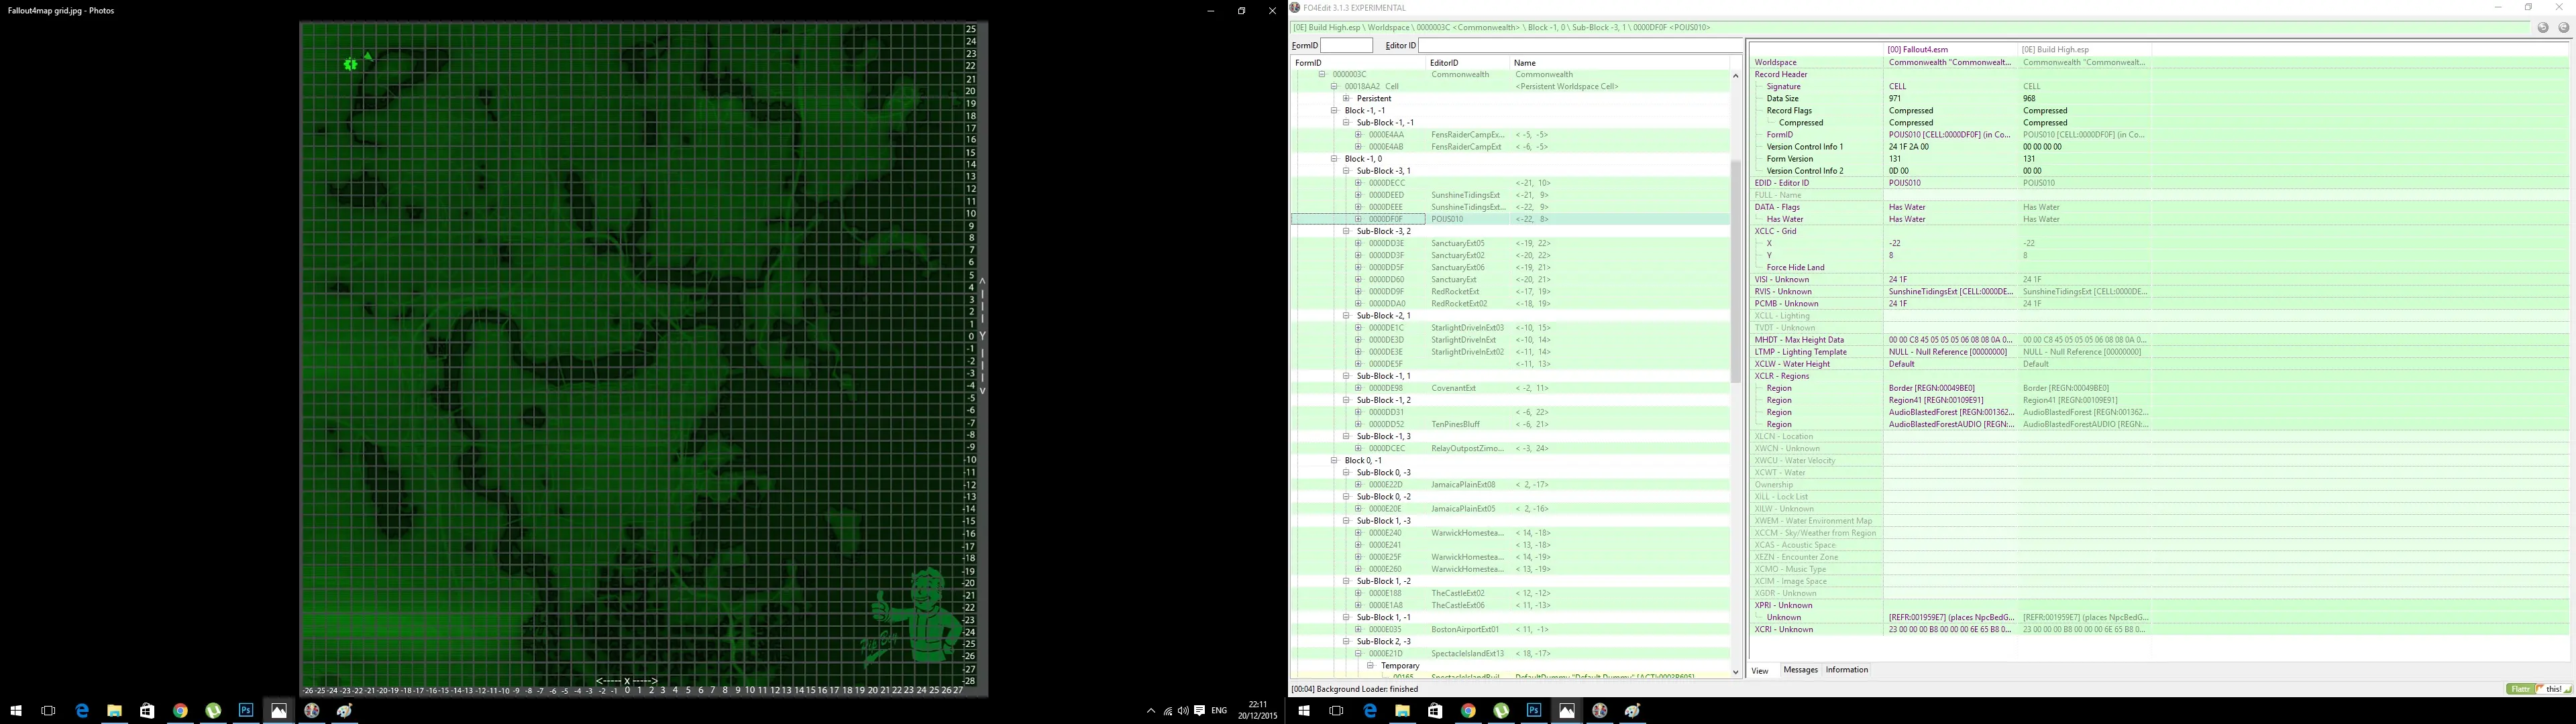Select the RedRocketExt02 row
Viewport: 2576px width, 724px height.
1511,304
